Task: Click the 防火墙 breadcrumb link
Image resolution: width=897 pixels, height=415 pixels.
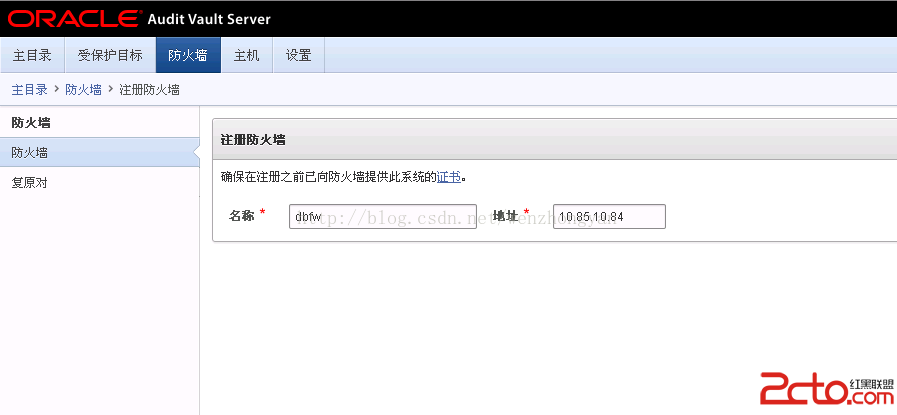Action: coord(84,90)
